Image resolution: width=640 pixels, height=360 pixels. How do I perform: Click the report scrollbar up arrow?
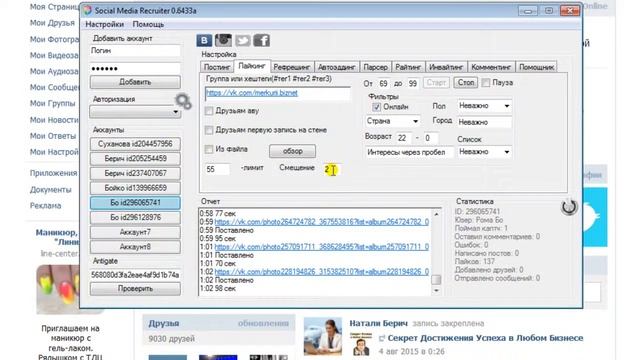436,214
